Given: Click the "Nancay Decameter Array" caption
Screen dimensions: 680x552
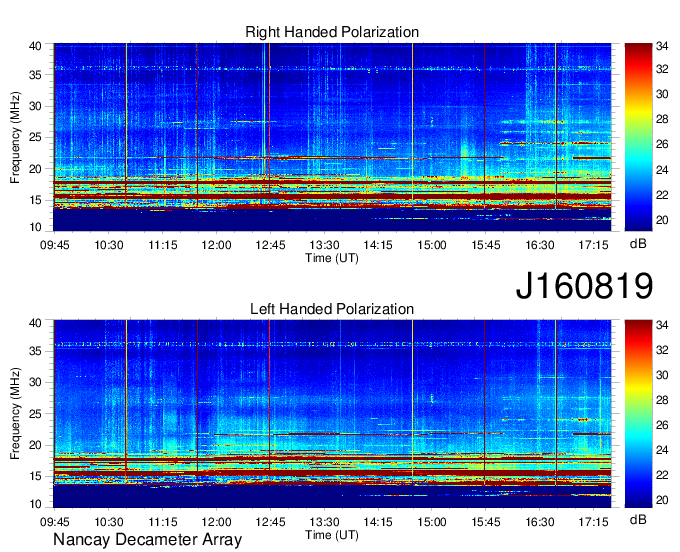Looking at the screenshot, I should [147, 540].
